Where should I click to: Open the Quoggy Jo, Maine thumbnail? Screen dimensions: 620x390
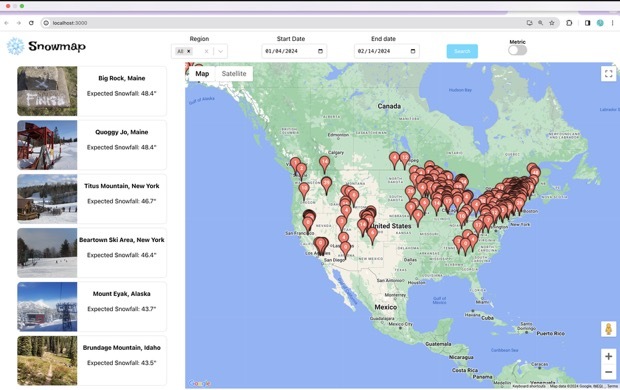tap(47, 145)
